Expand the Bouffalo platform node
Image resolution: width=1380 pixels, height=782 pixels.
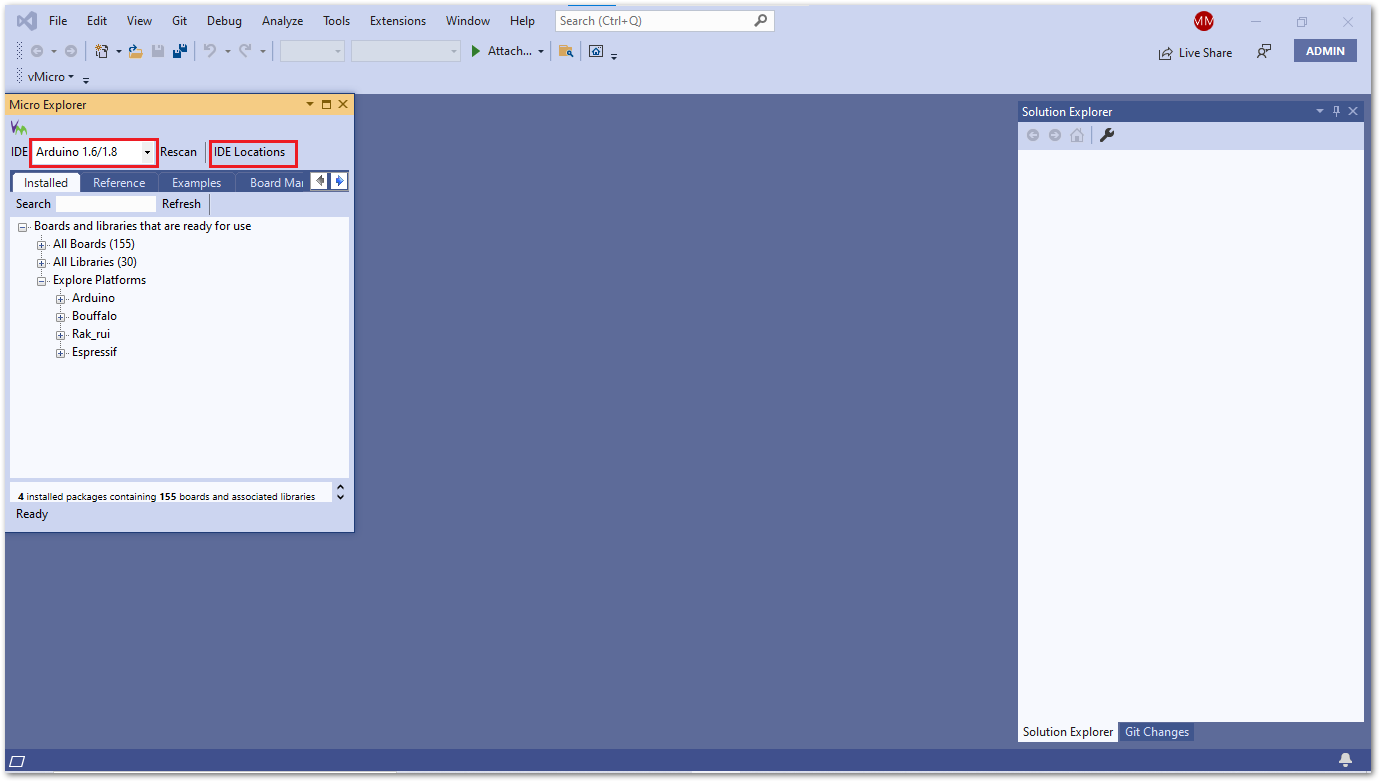tap(61, 317)
